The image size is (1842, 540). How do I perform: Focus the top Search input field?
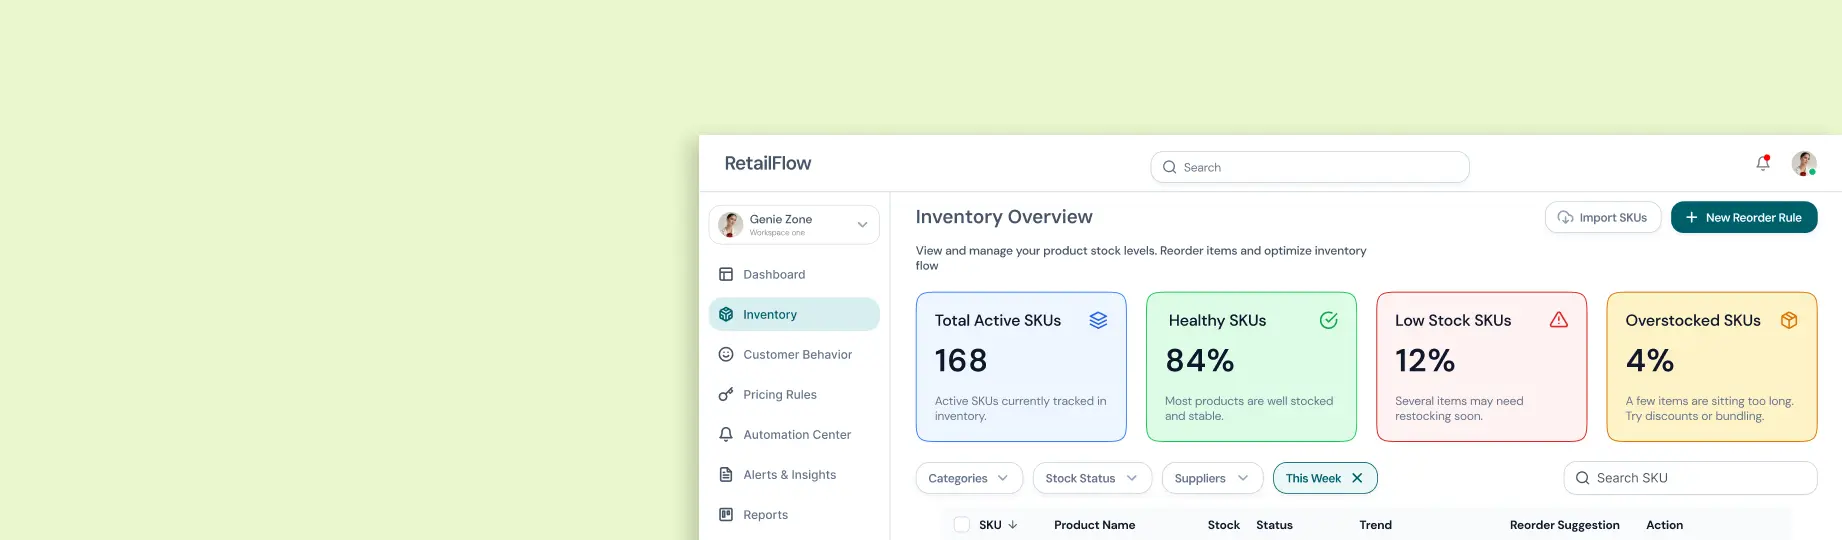click(1310, 167)
